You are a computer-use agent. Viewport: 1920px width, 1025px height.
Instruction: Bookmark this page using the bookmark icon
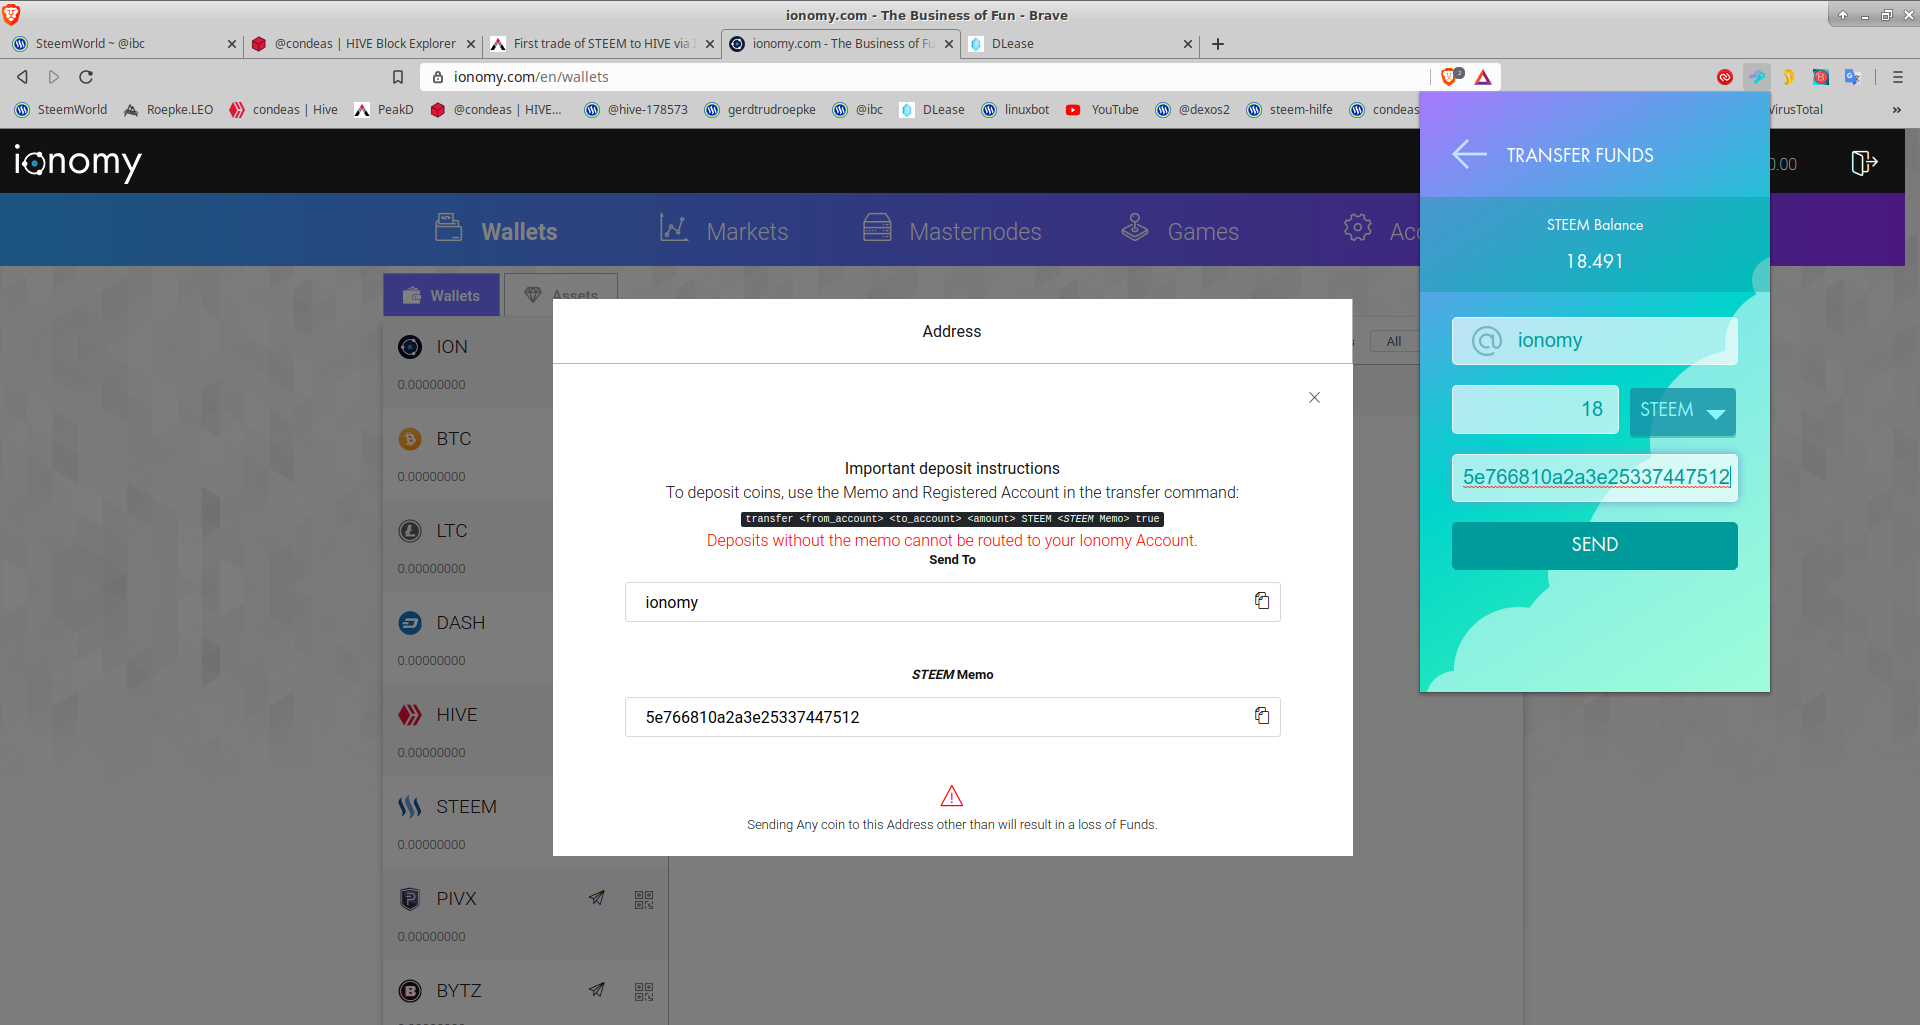pos(398,77)
